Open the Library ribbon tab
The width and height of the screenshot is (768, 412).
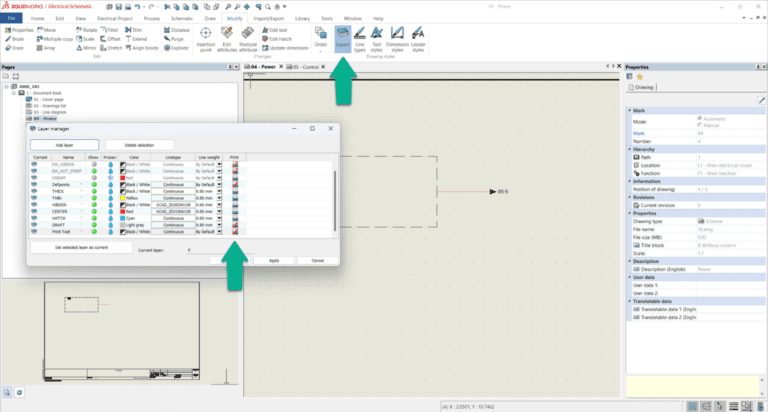pos(302,19)
